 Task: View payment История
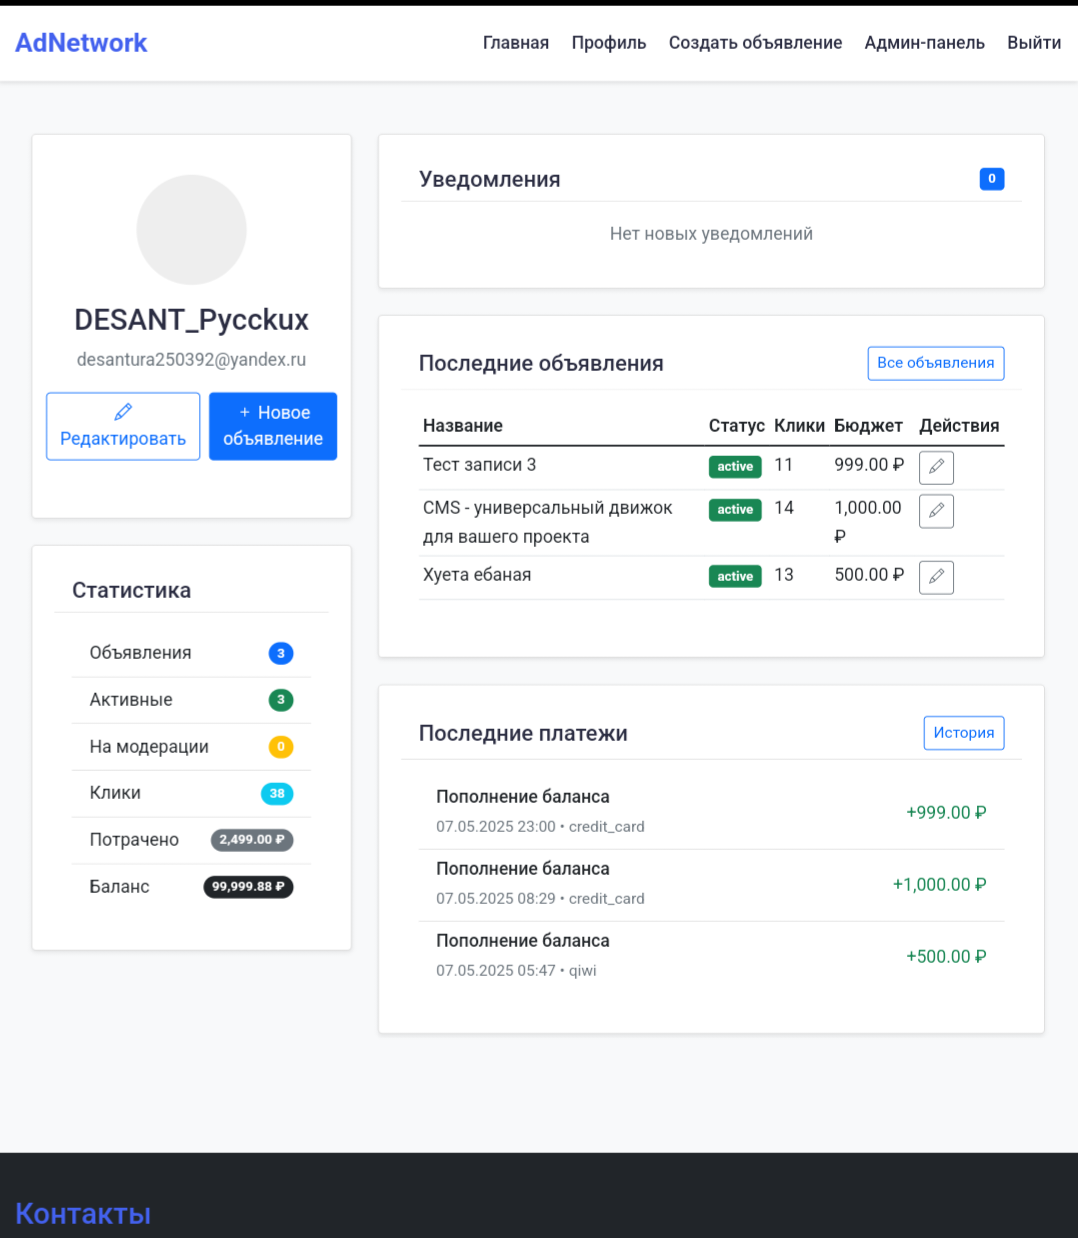coord(963,733)
